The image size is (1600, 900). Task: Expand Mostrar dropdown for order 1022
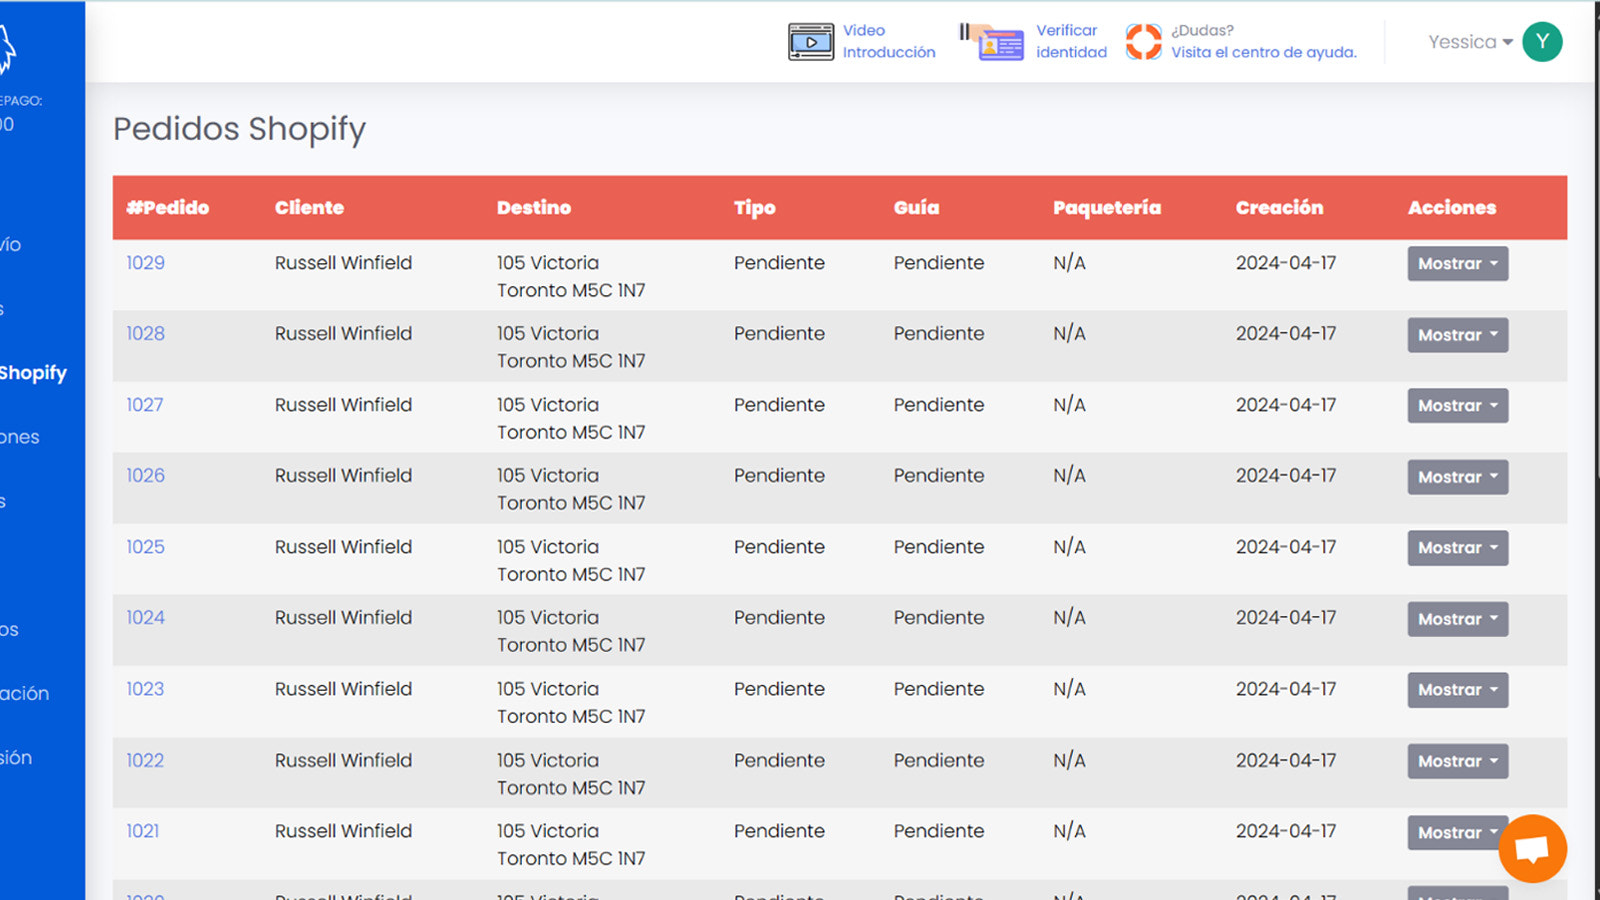tap(1457, 761)
